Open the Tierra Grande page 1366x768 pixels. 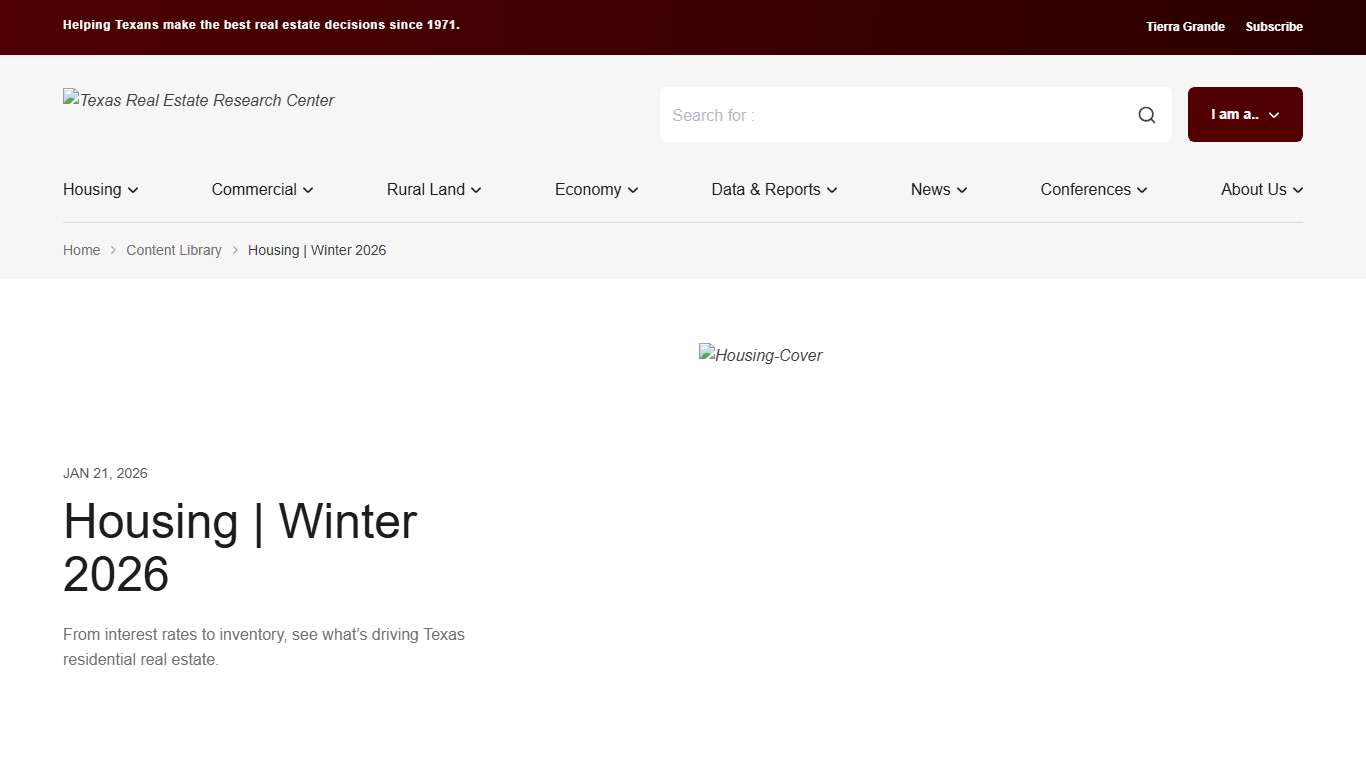tap(1185, 26)
